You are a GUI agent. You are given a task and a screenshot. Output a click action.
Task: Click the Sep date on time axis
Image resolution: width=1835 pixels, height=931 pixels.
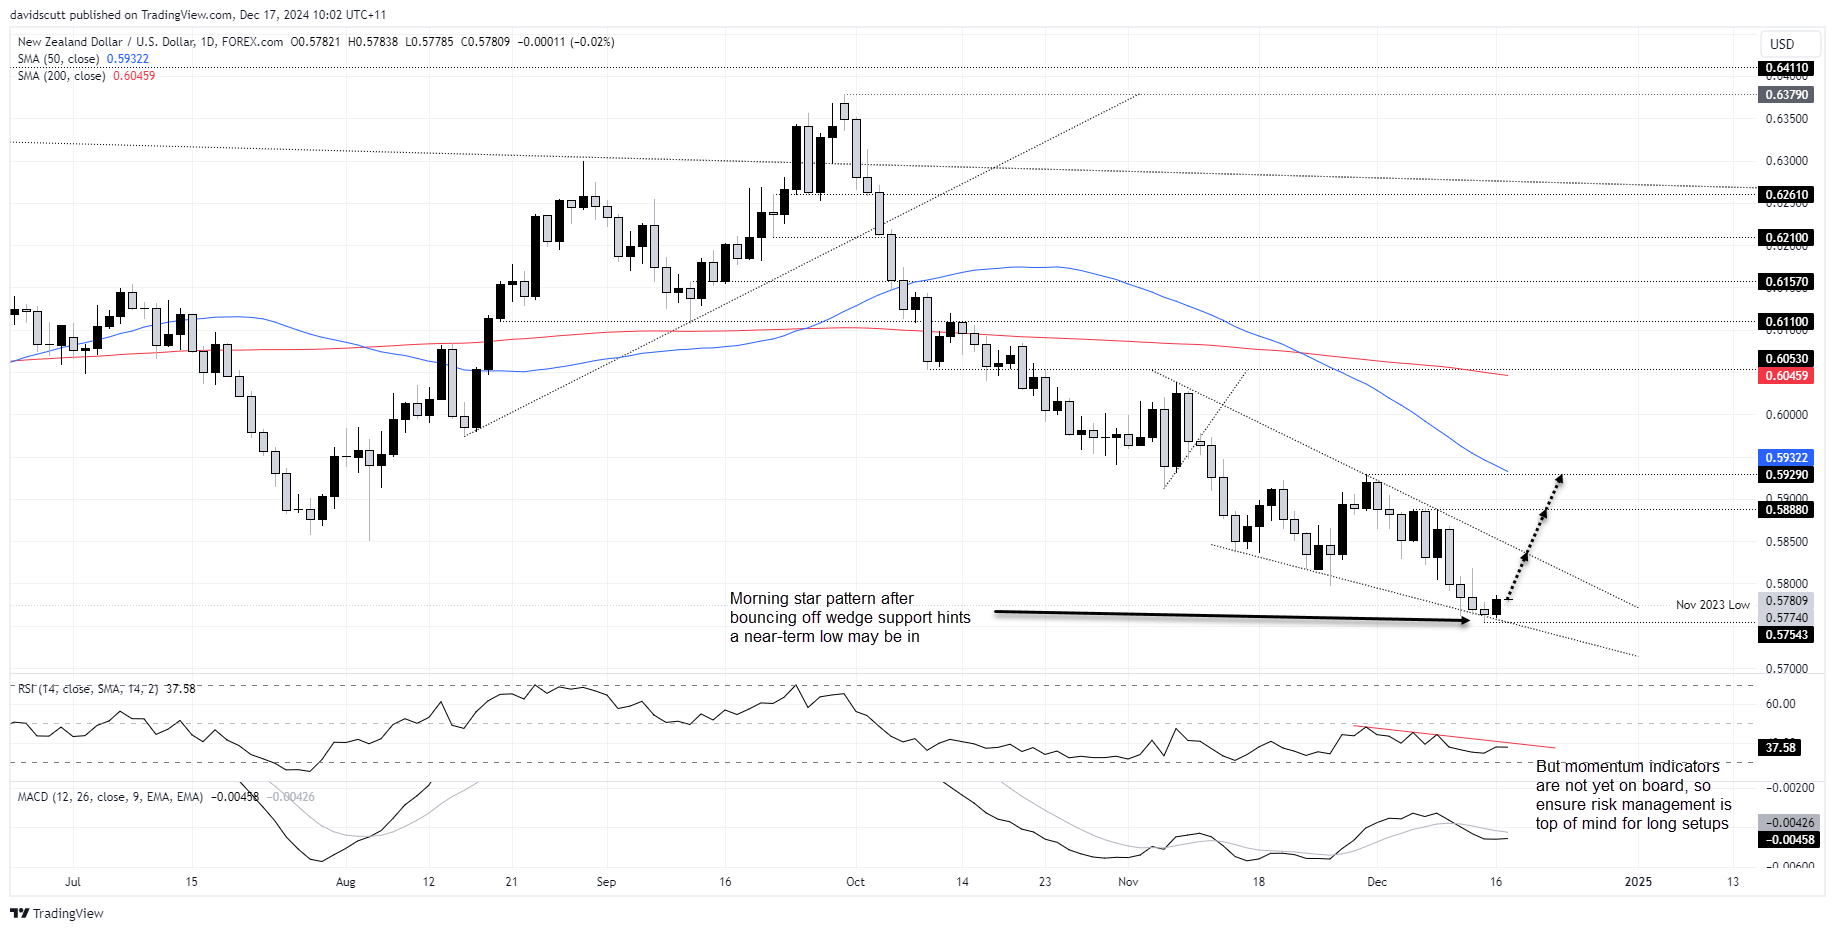(606, 882)
